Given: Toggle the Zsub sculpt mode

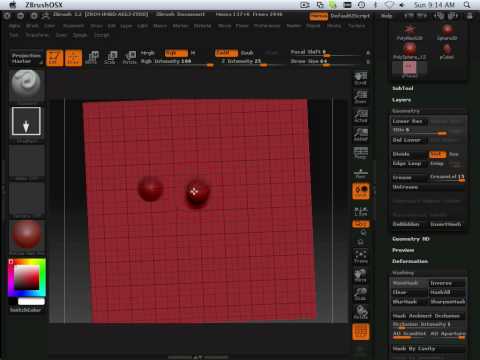Looking at the screenshot, I should pyautogui.click(x=247, y=53).
